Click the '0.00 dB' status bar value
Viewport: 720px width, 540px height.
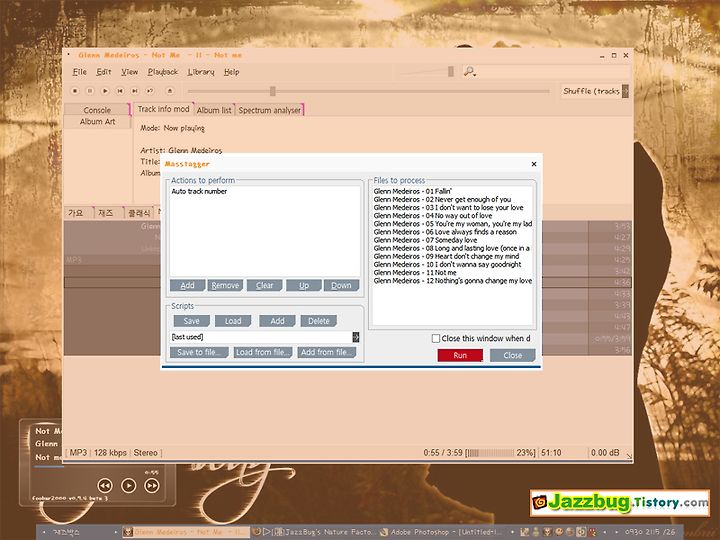tap(605, 453)
